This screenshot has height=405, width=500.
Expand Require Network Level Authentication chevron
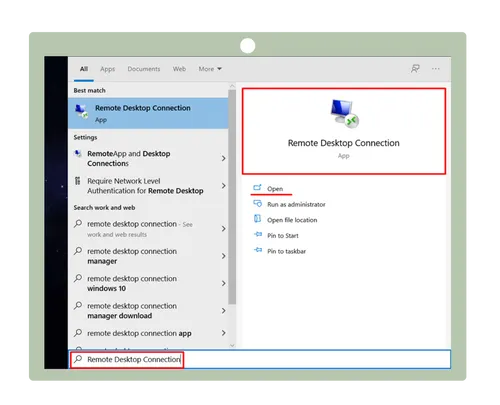[x=223, y=186]
